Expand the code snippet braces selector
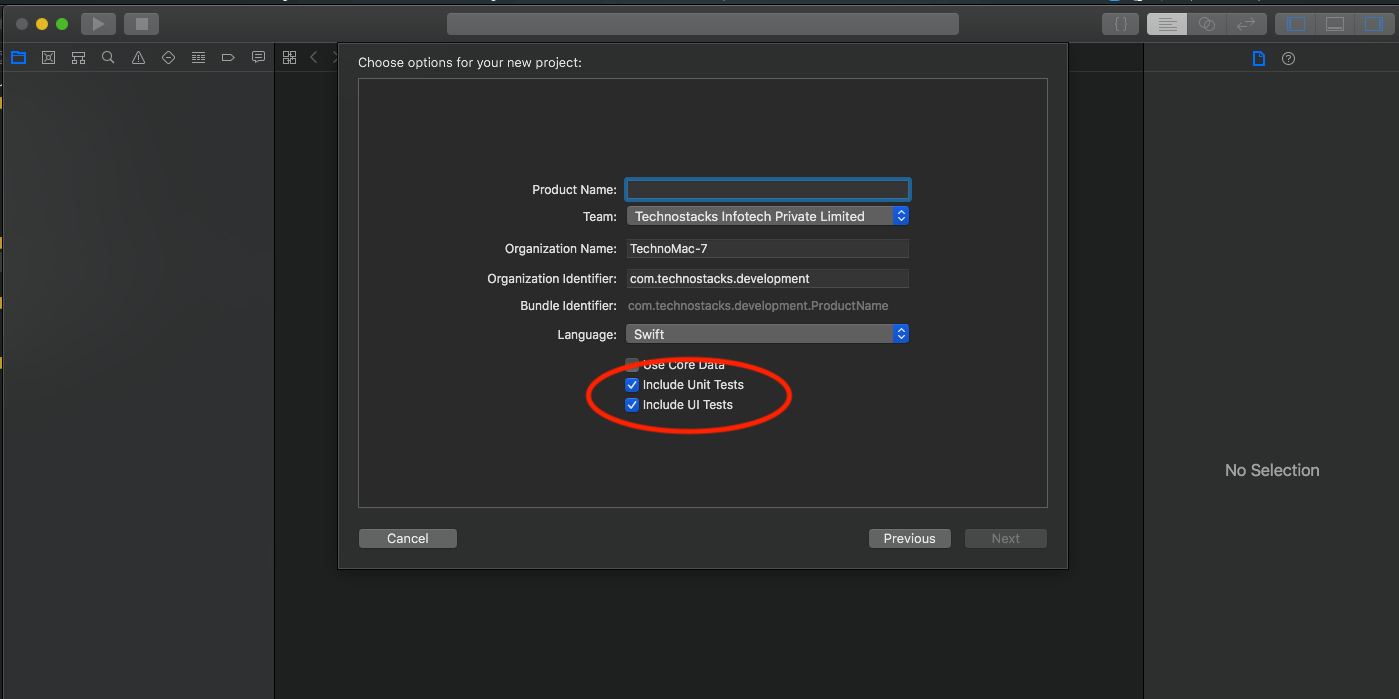The height and width of the screenshot is (699, 1399). click(x=1120, y=23)
